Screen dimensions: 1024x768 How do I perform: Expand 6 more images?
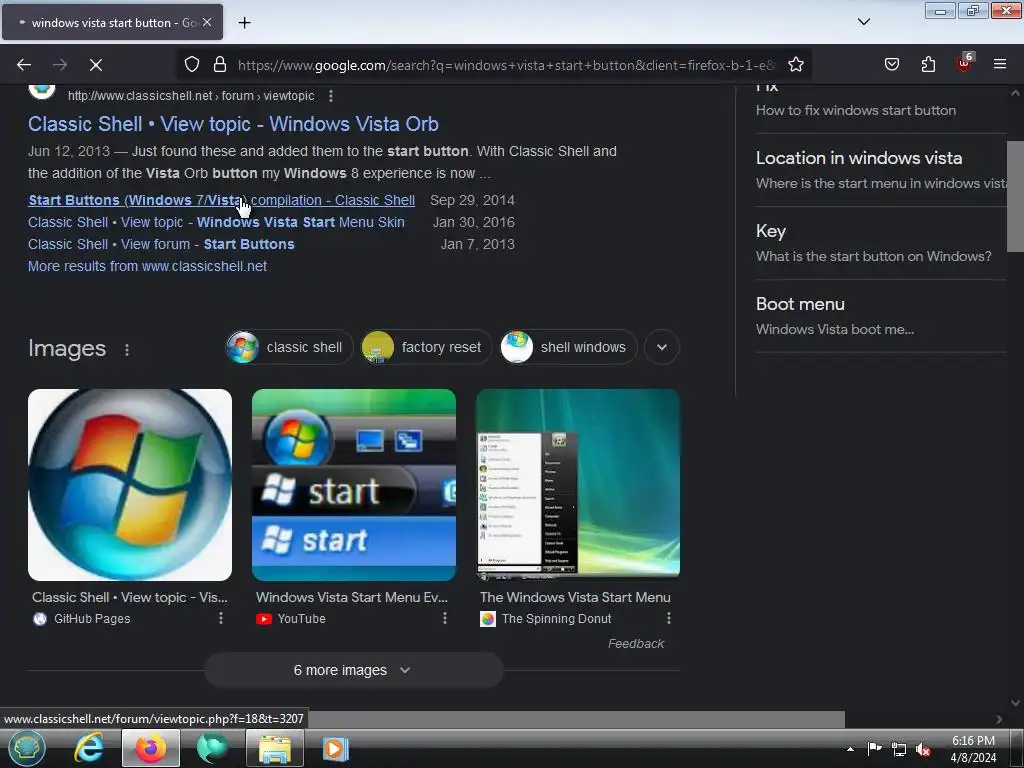354,670
